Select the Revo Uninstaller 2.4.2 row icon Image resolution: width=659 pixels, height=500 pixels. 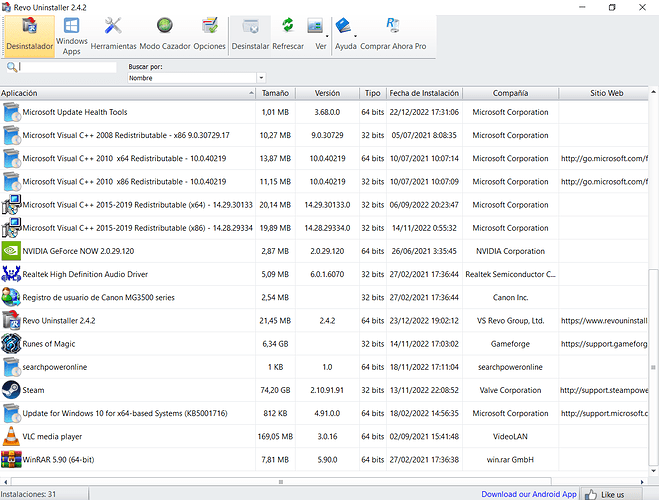pos(11,320)
